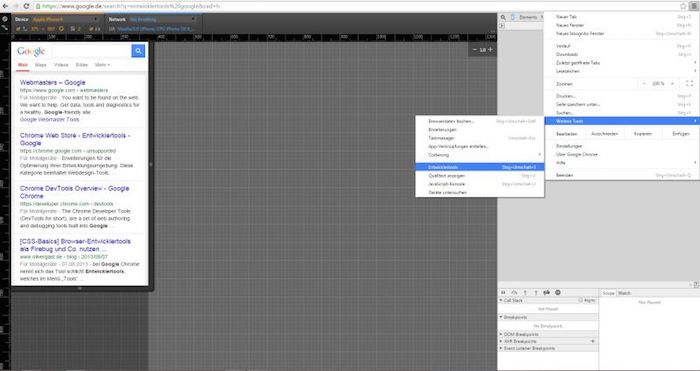Choose Beenden from the Chrome menu

tap(621, 175)
